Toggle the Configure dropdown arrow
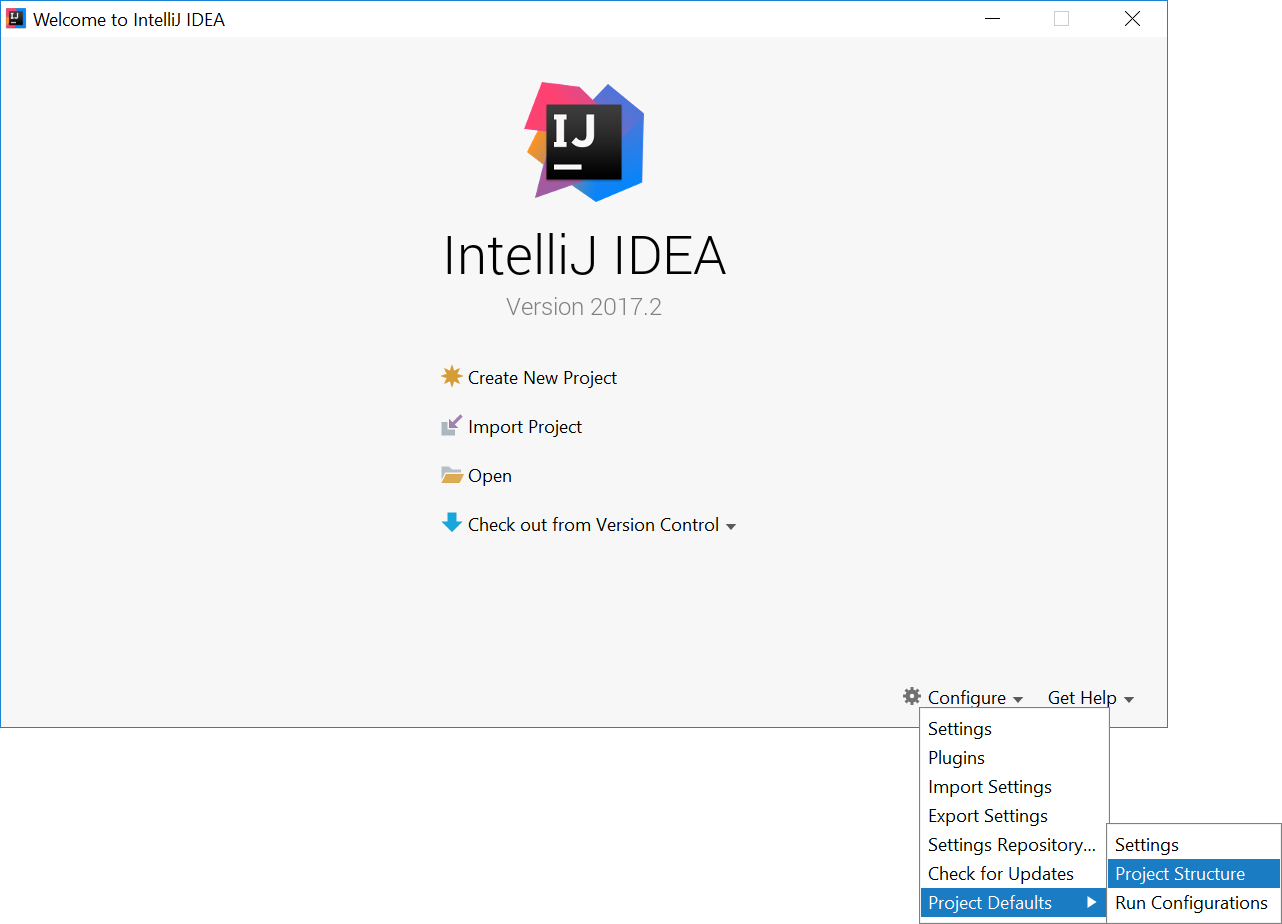 1017,700
